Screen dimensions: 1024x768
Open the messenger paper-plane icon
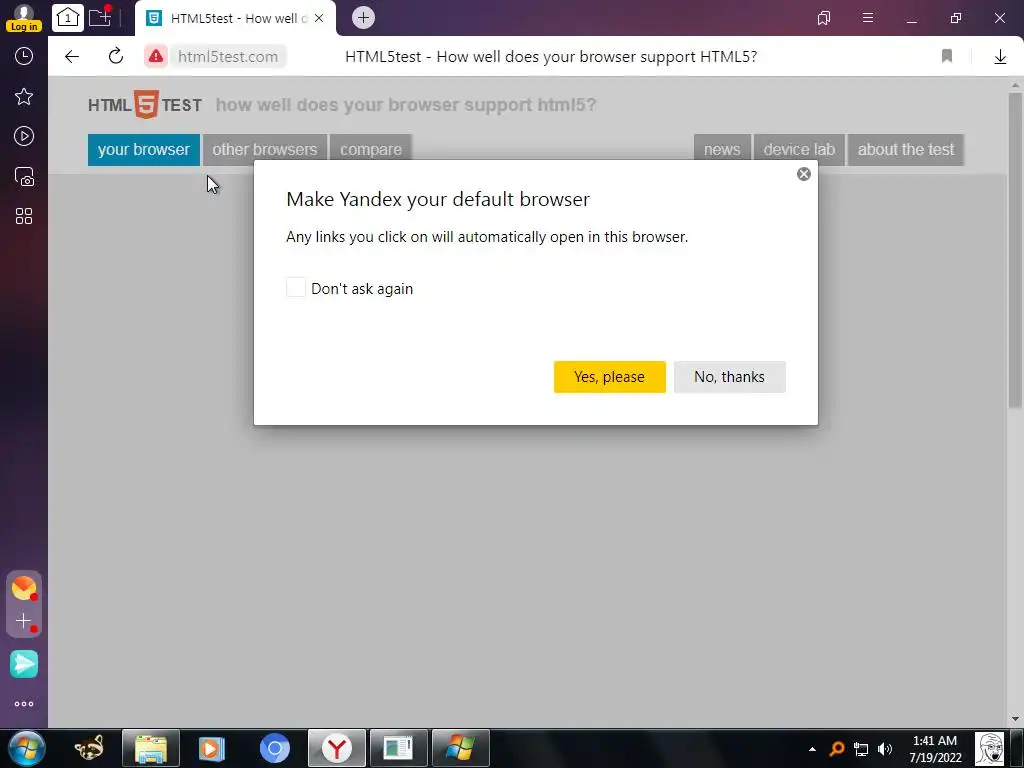point(24,664)
